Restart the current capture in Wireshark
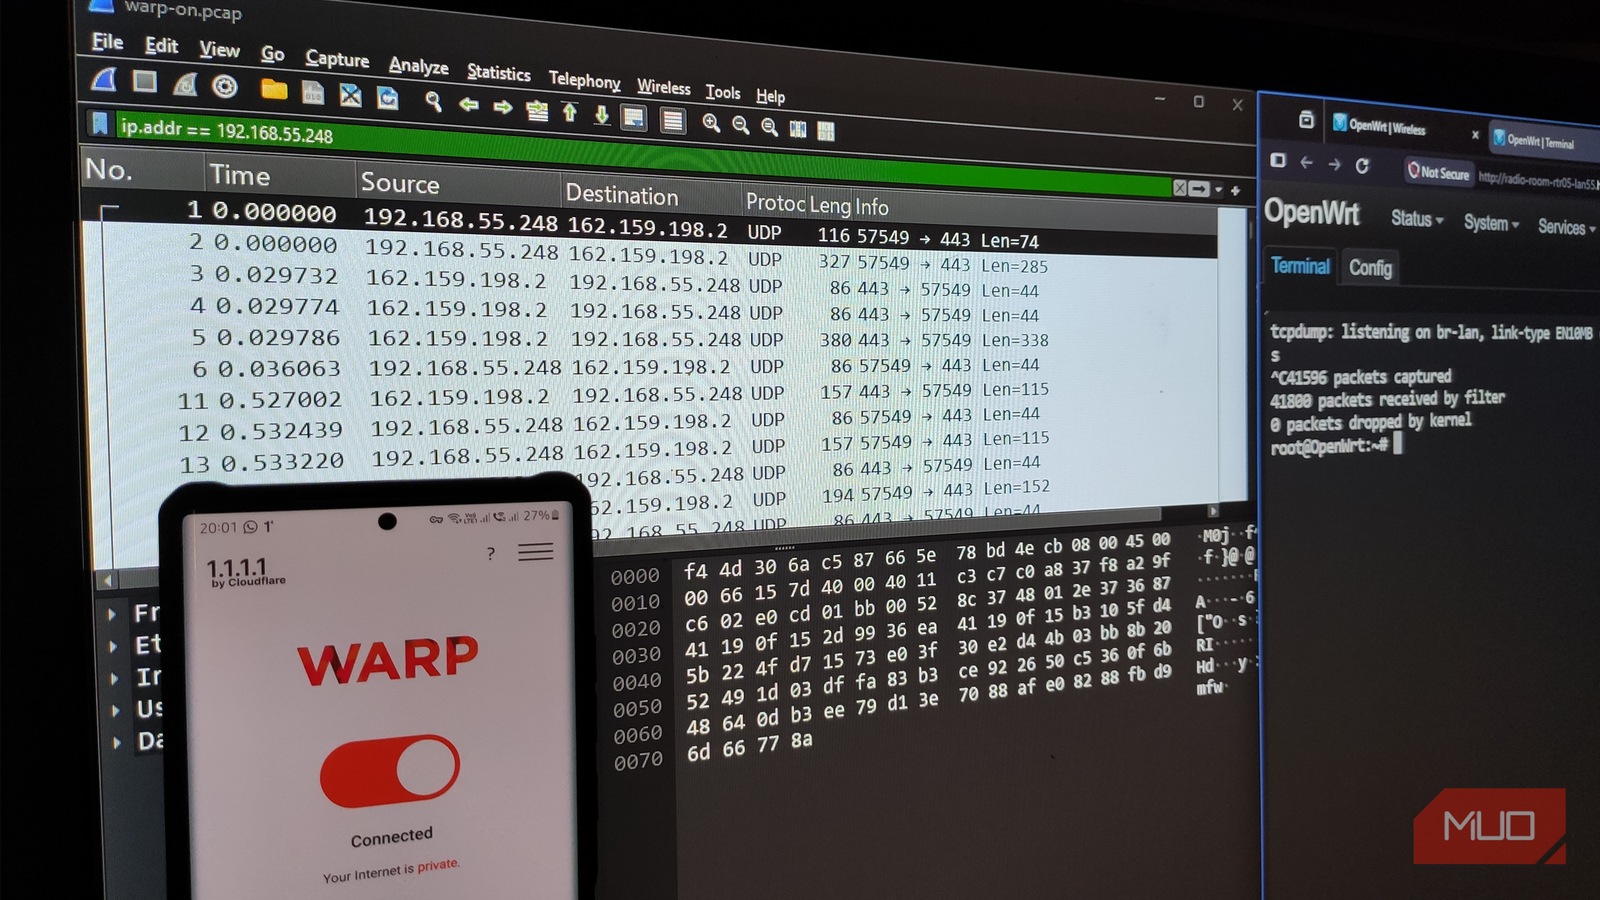The width and height of the screenshot is (1600, 900). 185,84
